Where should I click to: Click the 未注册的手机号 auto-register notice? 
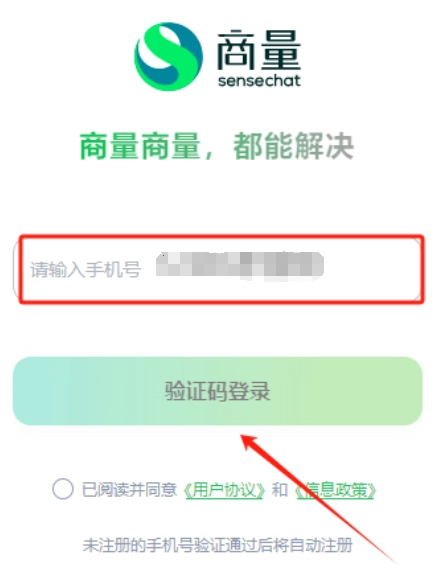click(x=217, y=545)
